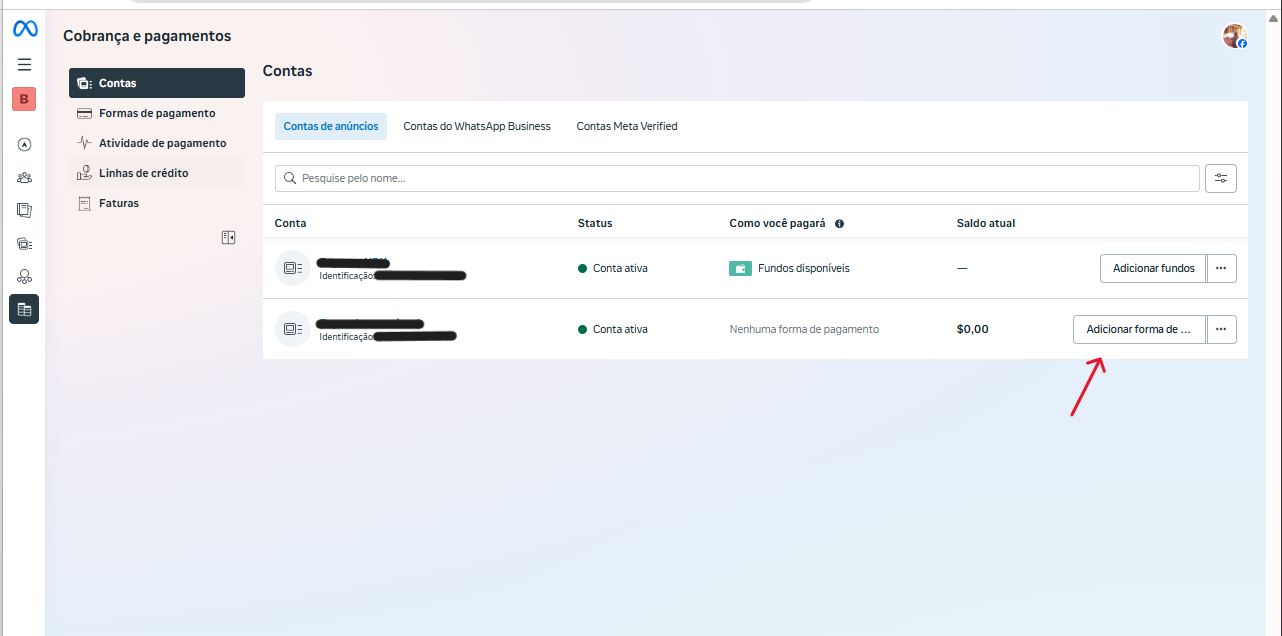
Task: Open profile avatar menu at top right
Action: tap(1234, 36)
